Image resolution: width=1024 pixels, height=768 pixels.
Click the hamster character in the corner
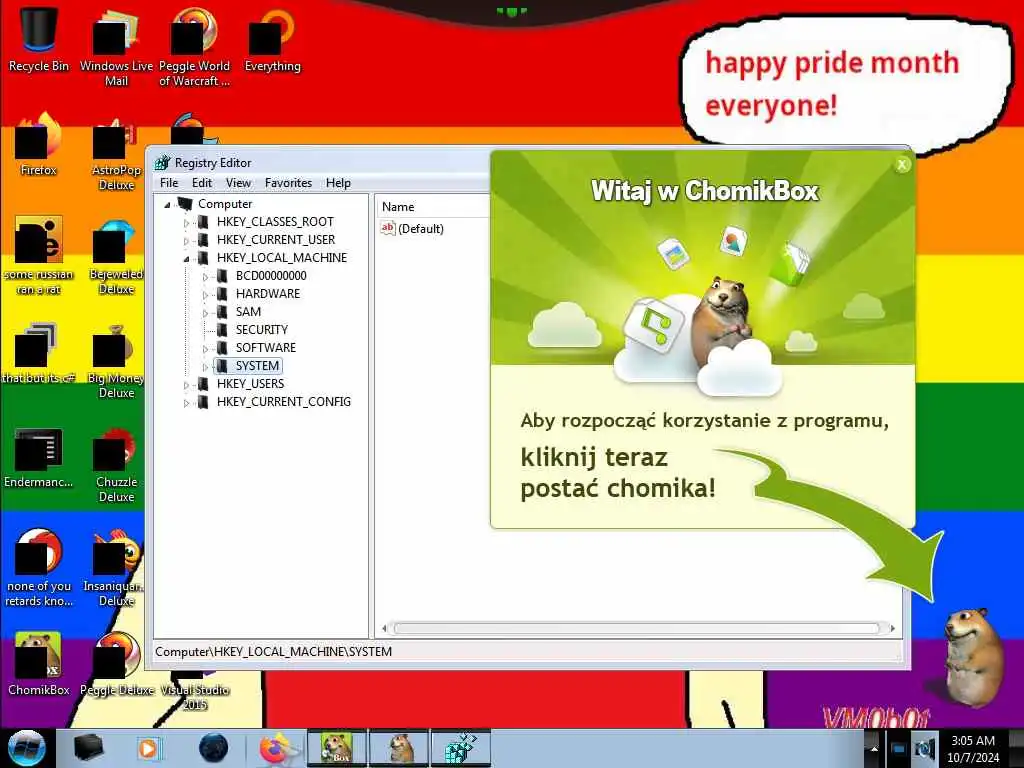tap(973, 656)
